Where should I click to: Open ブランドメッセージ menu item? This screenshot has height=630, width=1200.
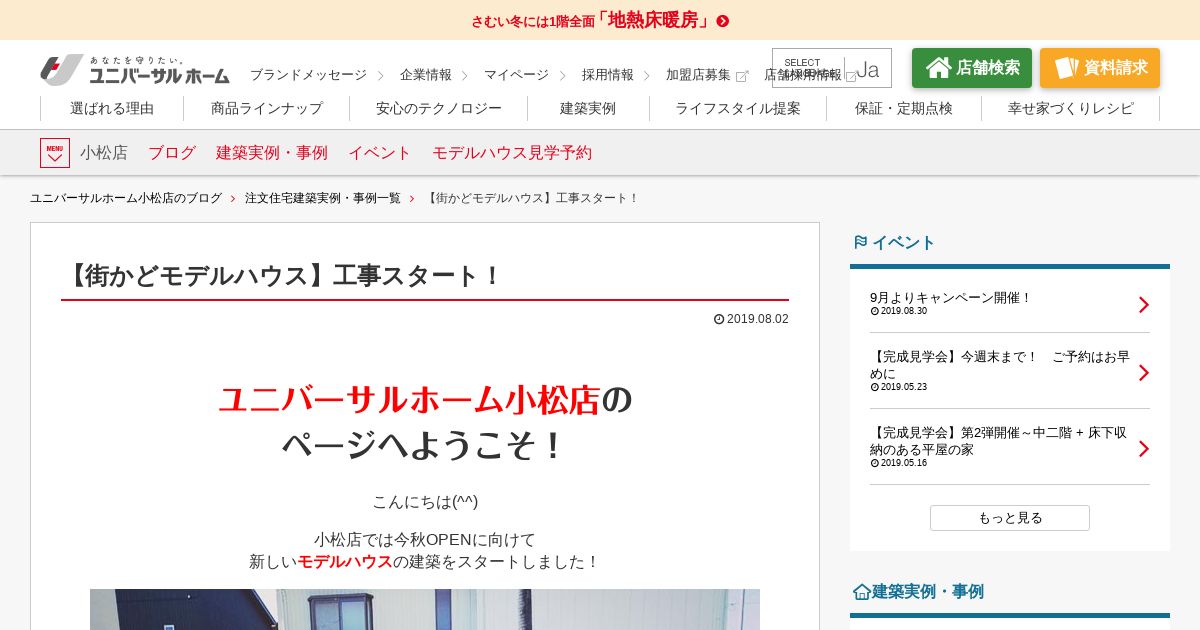(308, 75)
